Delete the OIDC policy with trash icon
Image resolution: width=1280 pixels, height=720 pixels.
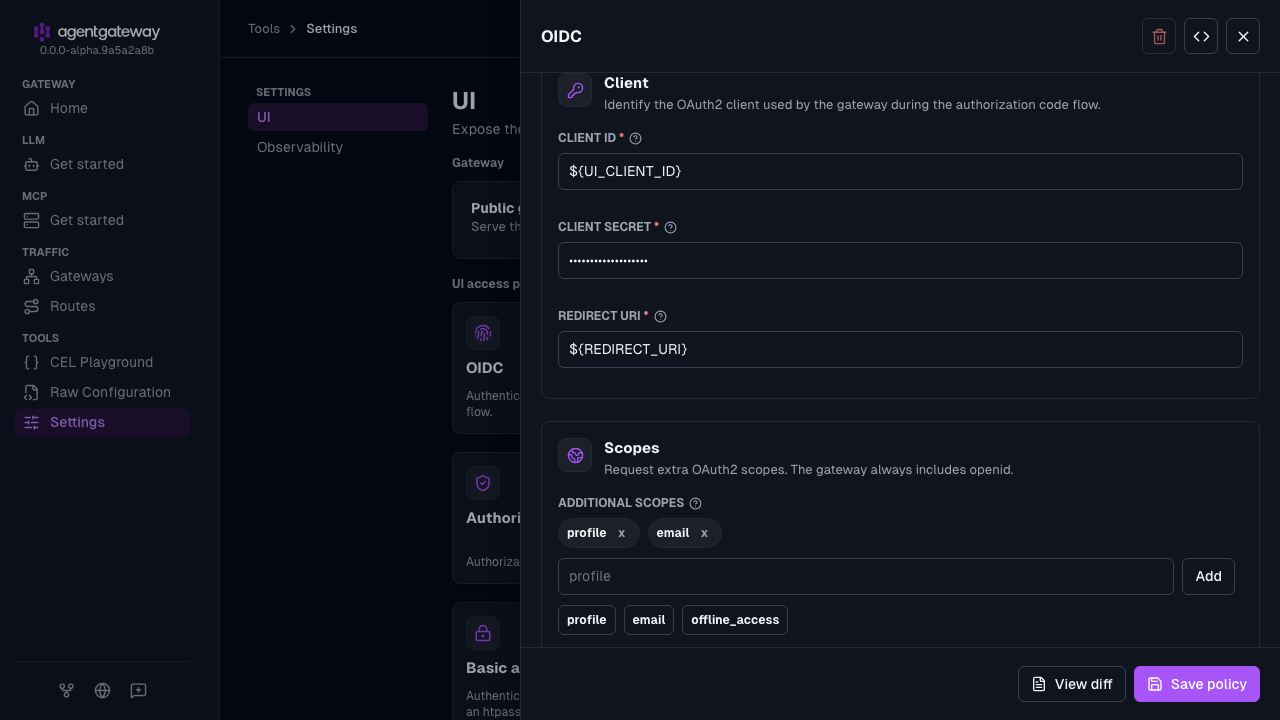(1159, 36)
